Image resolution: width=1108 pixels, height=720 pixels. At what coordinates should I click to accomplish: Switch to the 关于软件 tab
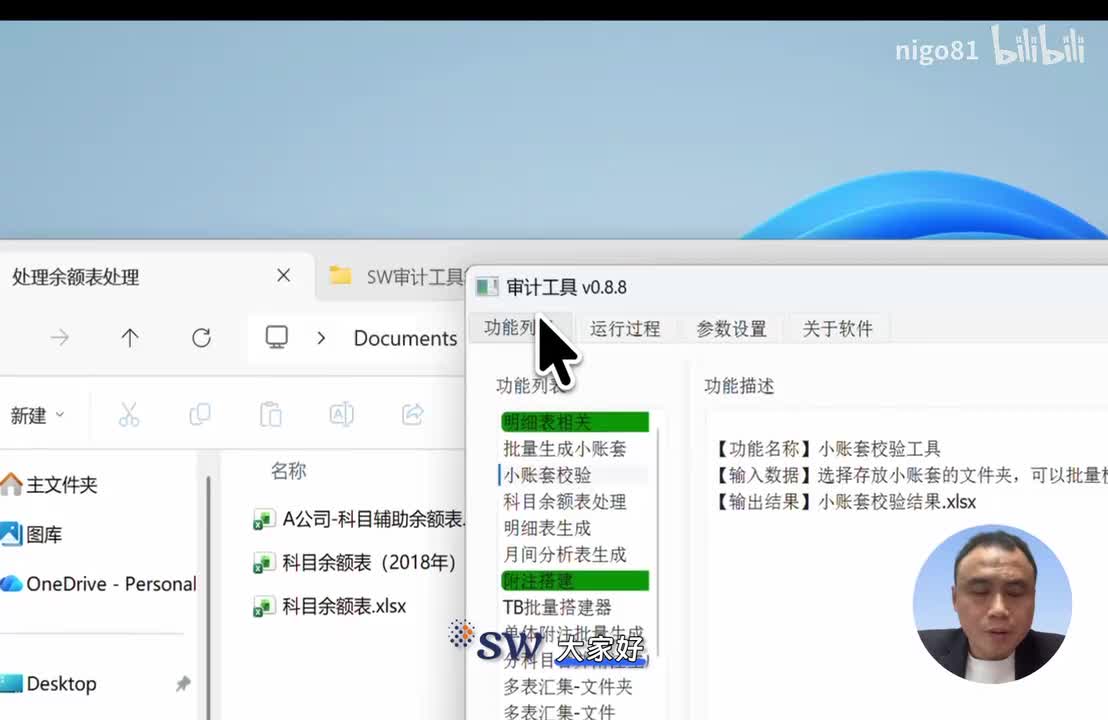(837, 329)
